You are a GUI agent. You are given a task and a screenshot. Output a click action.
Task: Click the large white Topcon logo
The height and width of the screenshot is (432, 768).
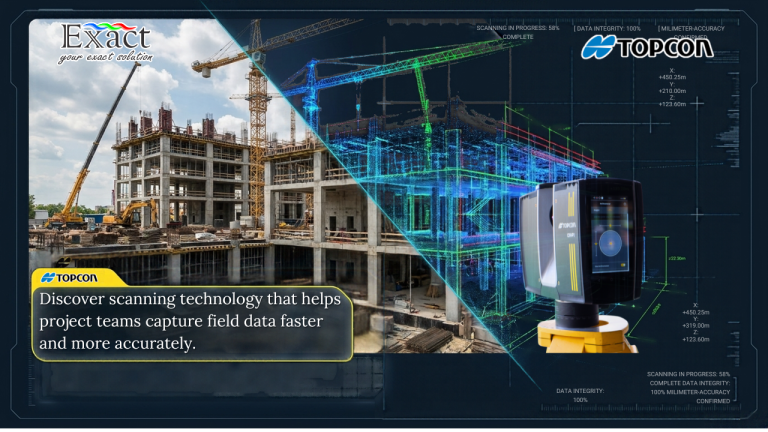[x=647, y=48]
